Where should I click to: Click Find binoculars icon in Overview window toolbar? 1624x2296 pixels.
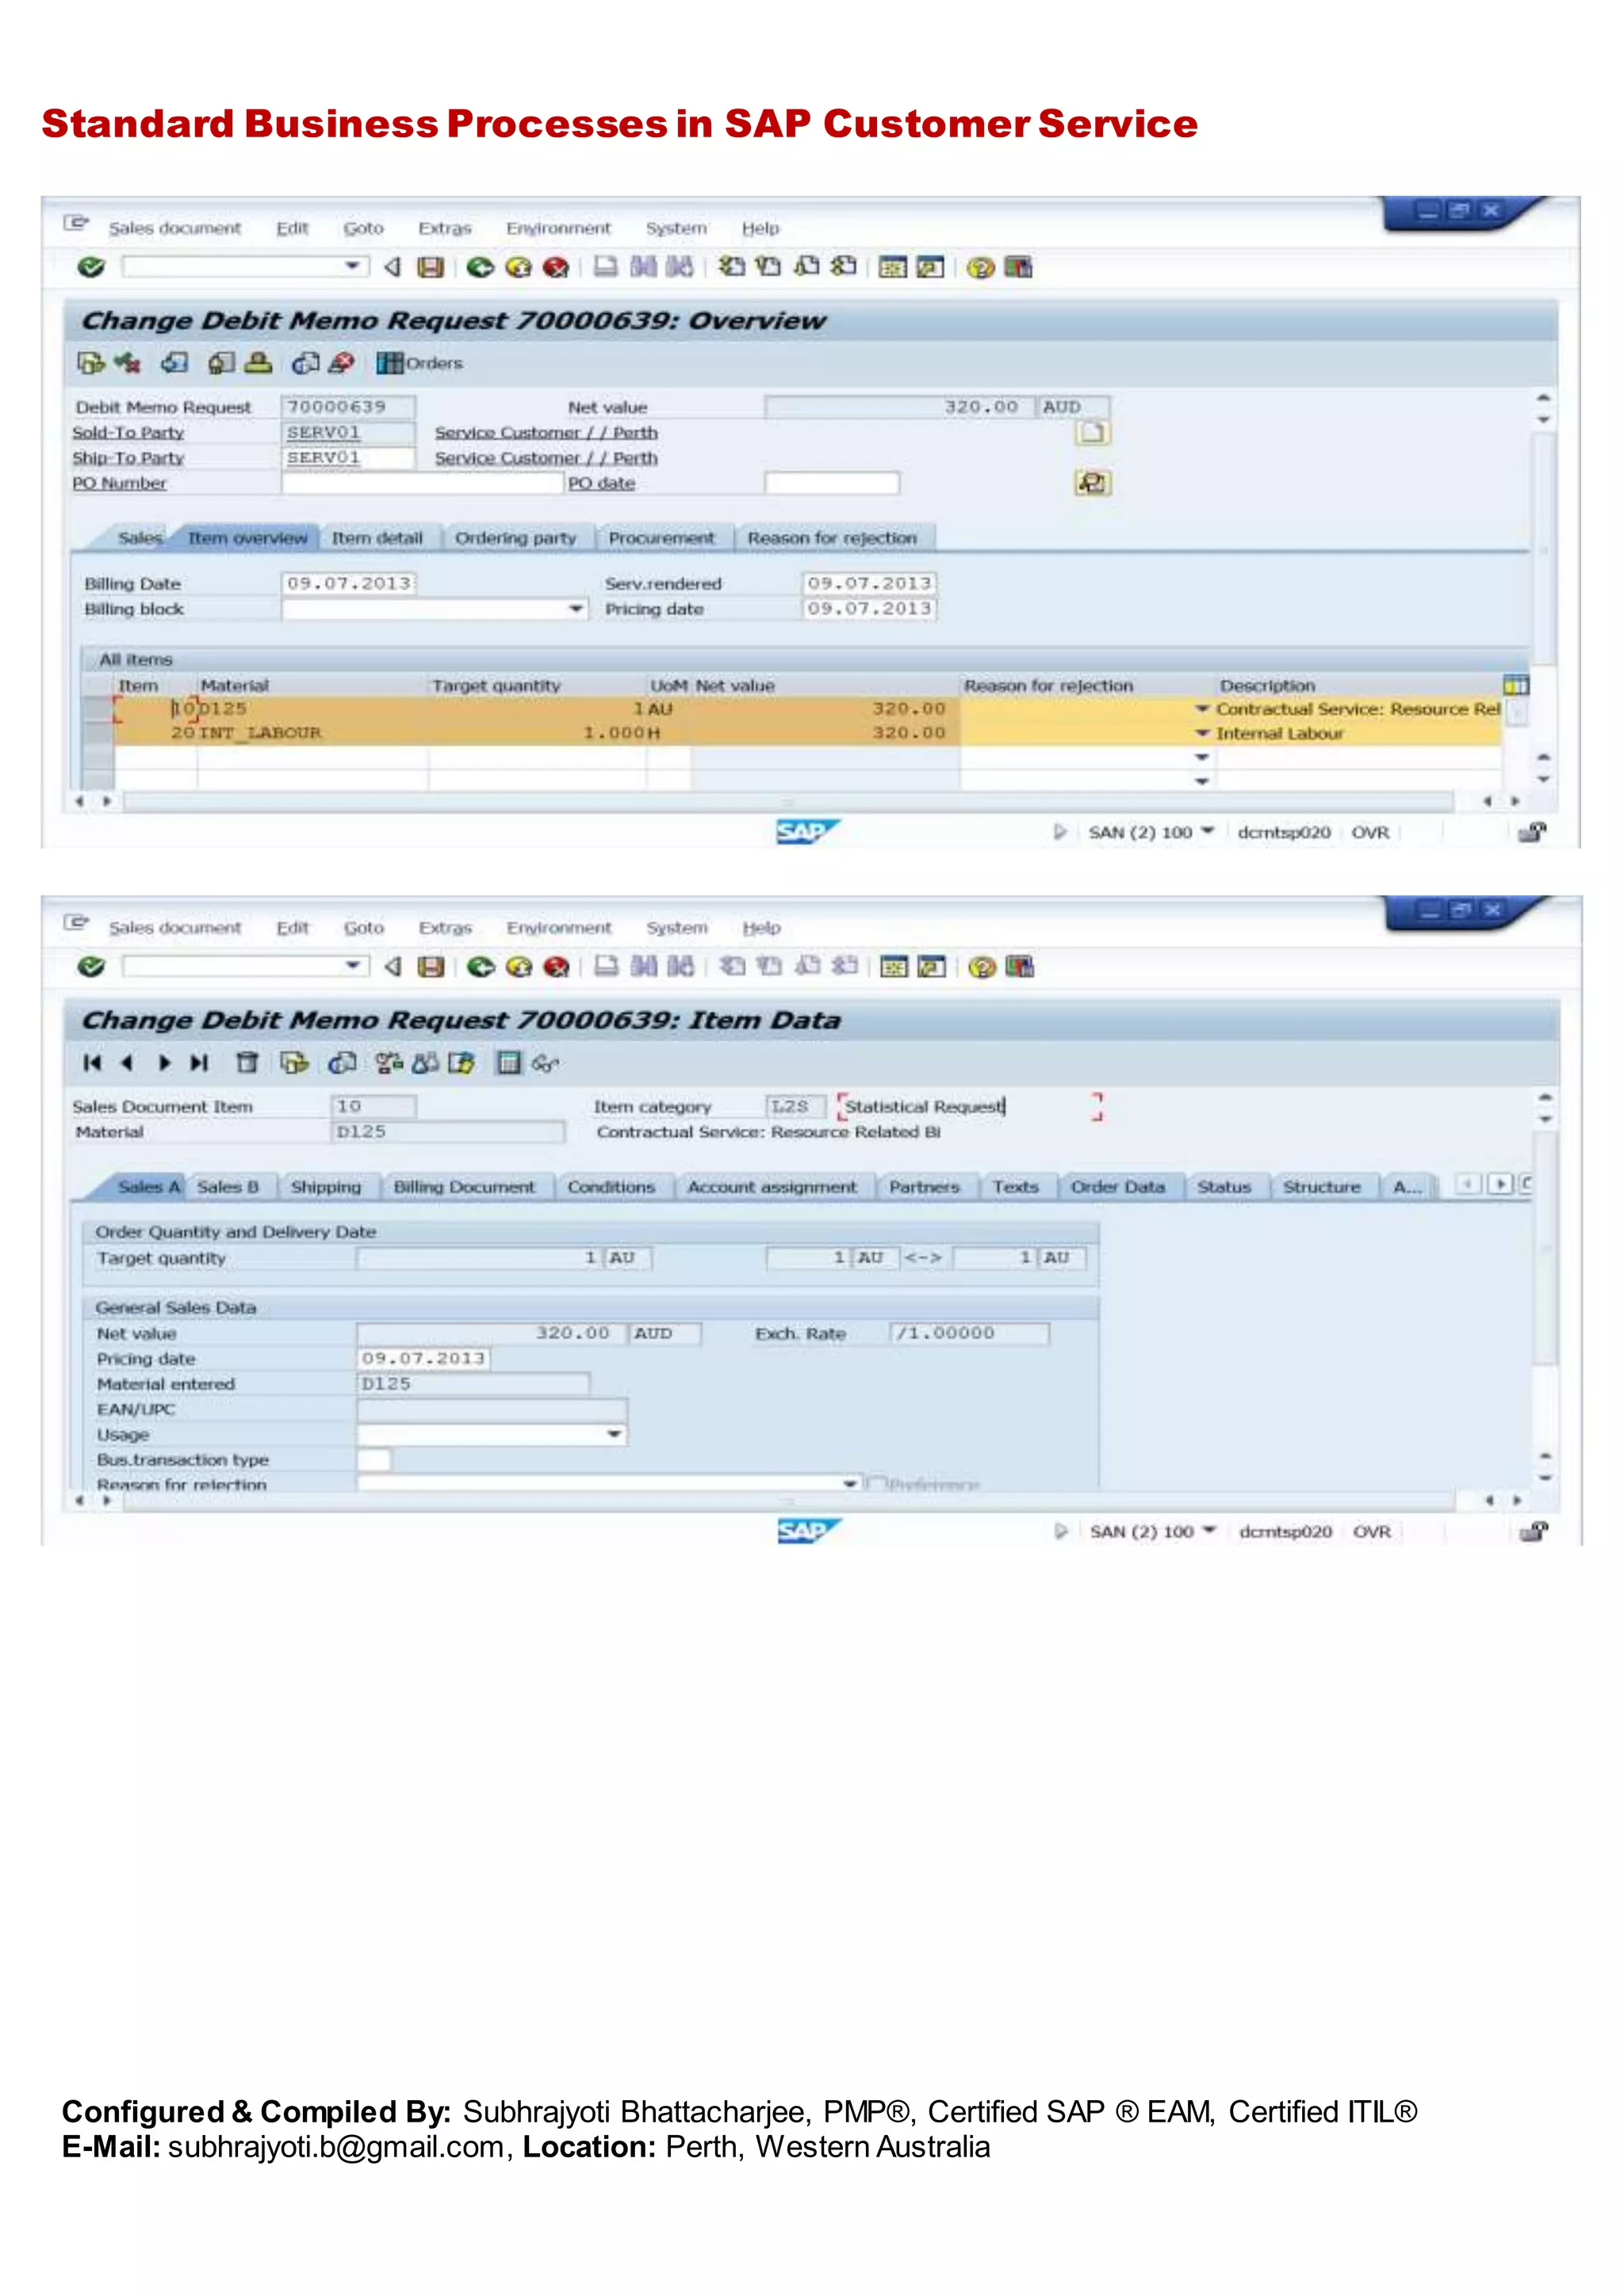click(x=643, y=266)
